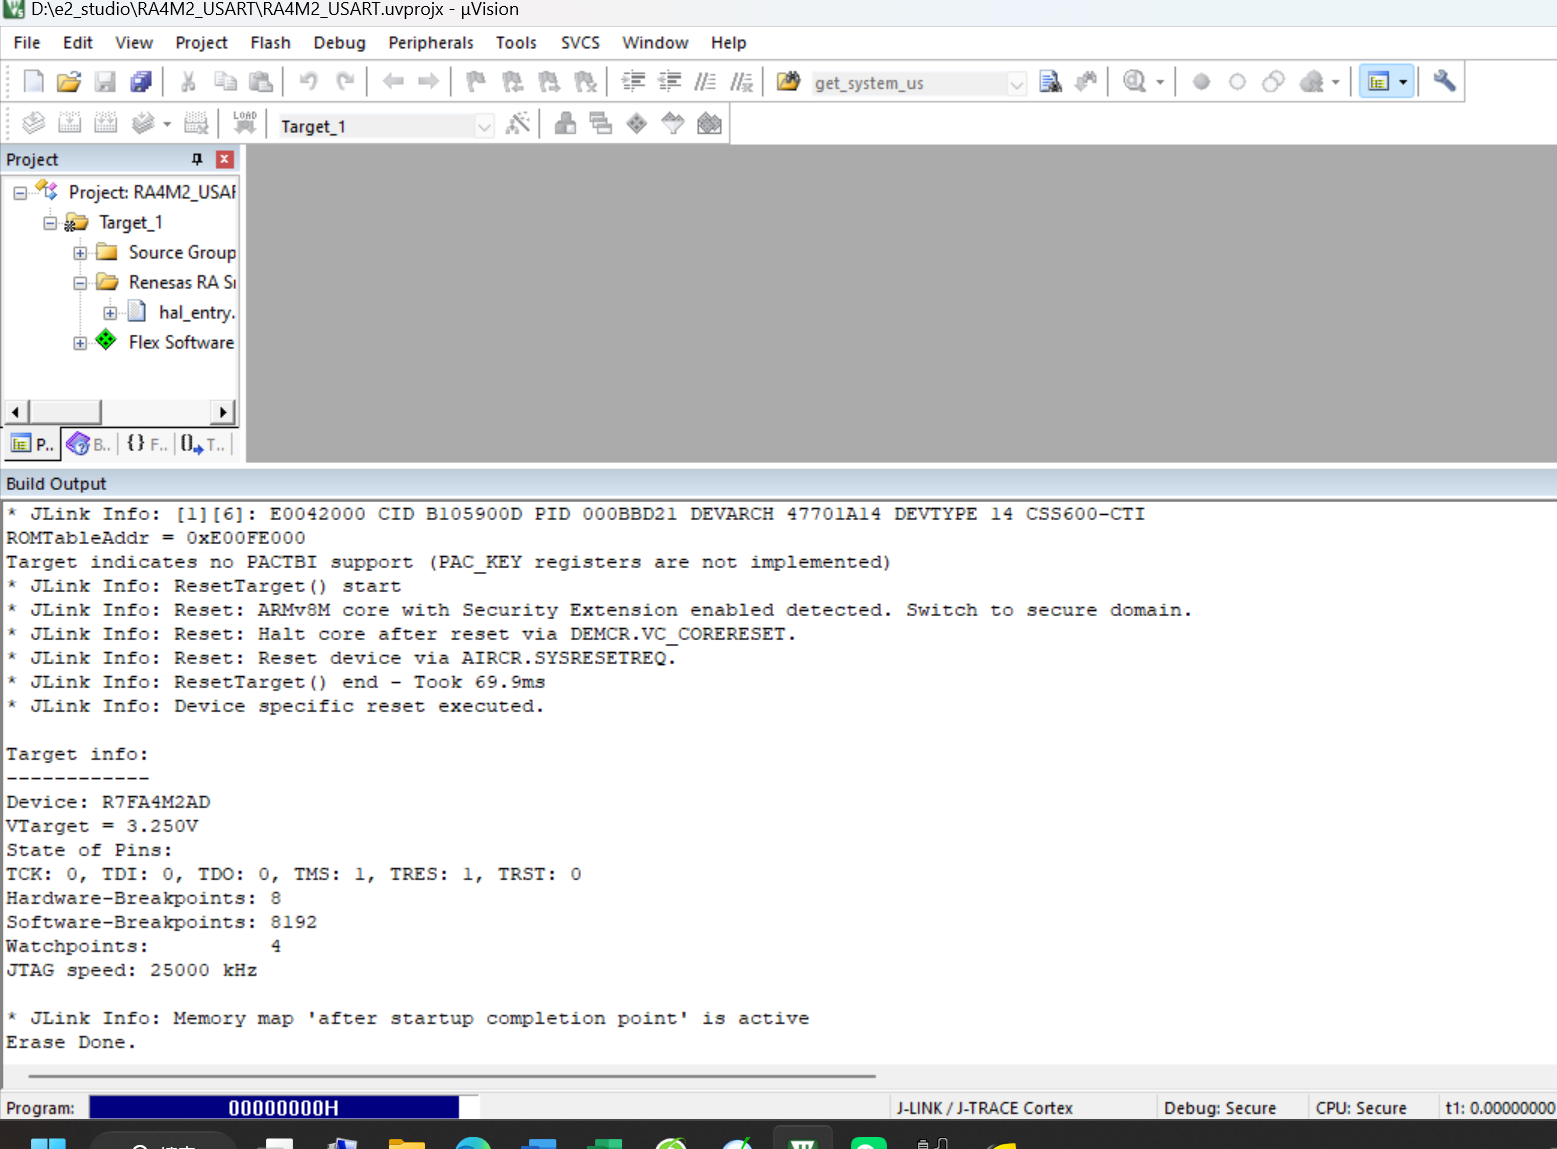
Task: Click the Build Output horizontal scrollbar
Action: click(452, 1076)
